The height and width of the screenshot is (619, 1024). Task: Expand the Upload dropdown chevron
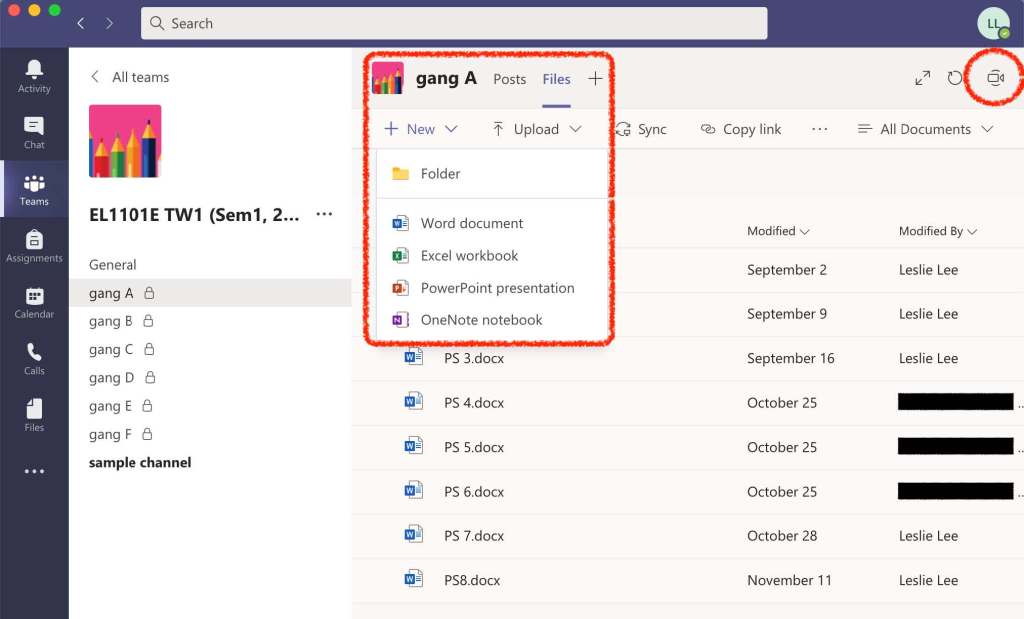point(575,128)
